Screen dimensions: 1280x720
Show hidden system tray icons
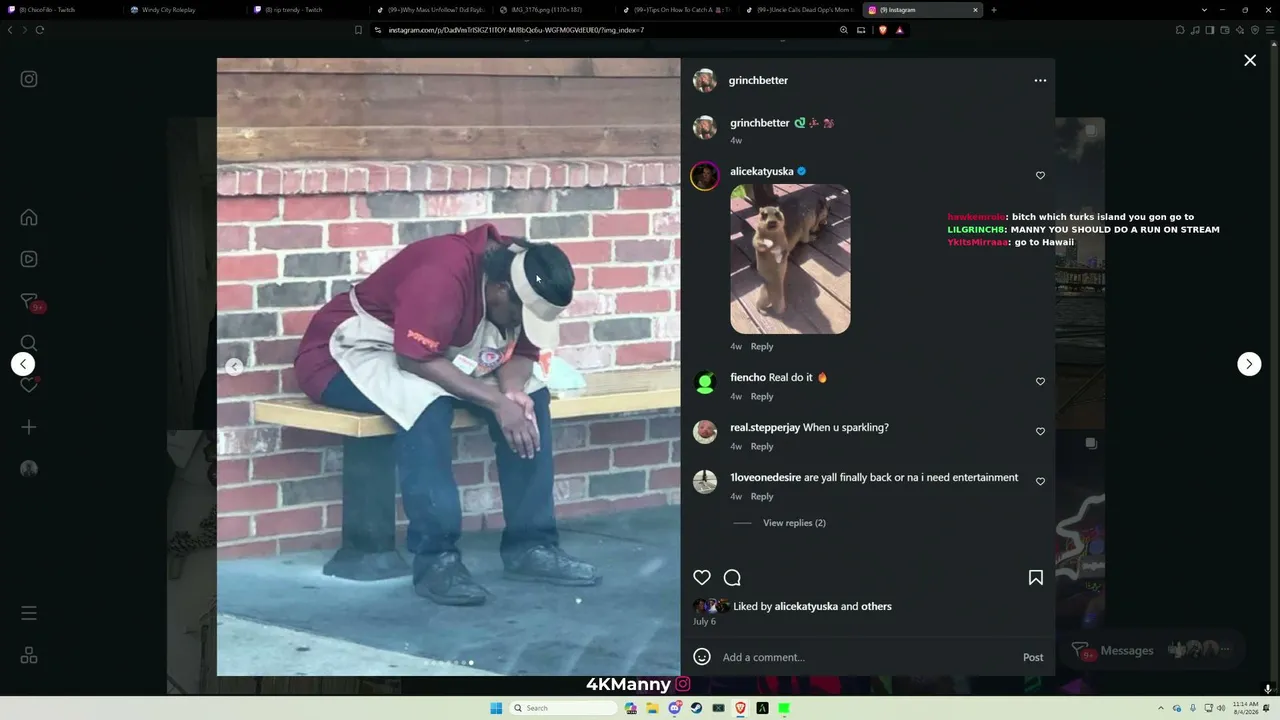pyautogui.click(x=1161, y=708)
